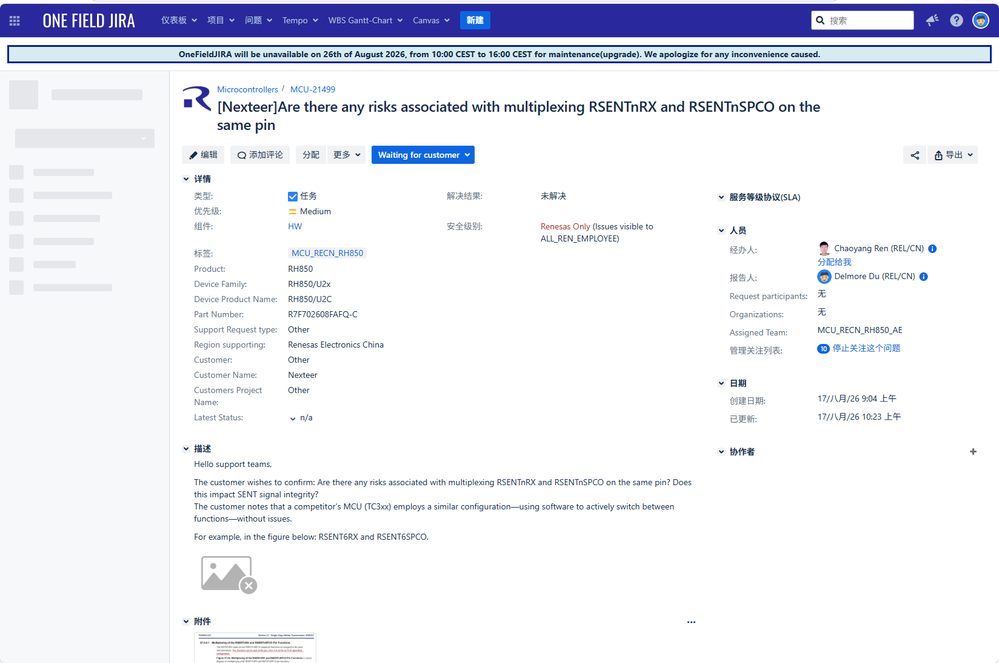This screenshot has width=999, height=663.
Task: Click the search magnifier icon
Action: [820, 20]
